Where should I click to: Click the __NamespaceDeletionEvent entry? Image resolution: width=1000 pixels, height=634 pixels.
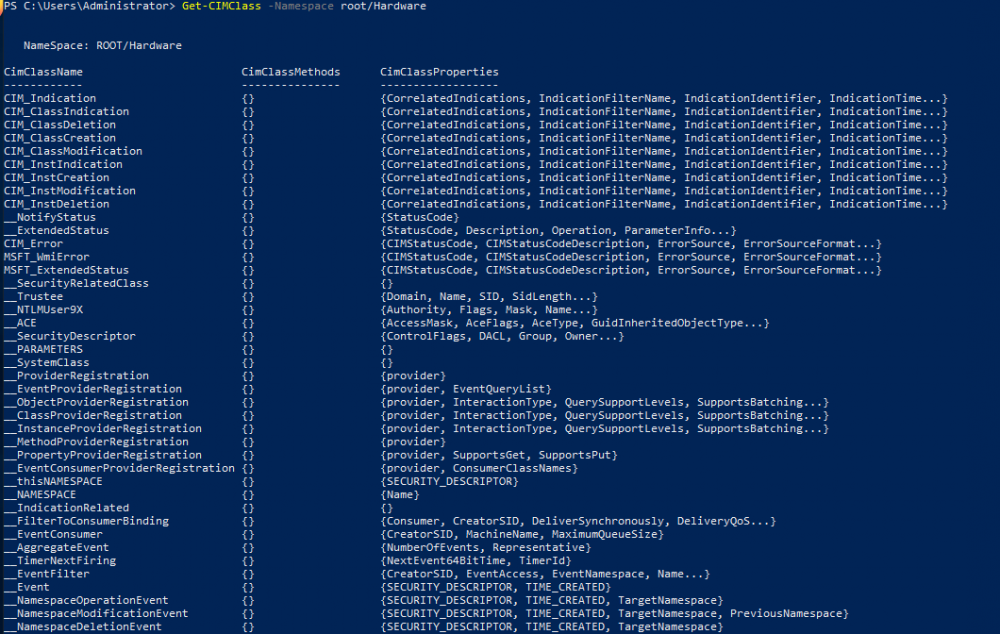(83, 627)
